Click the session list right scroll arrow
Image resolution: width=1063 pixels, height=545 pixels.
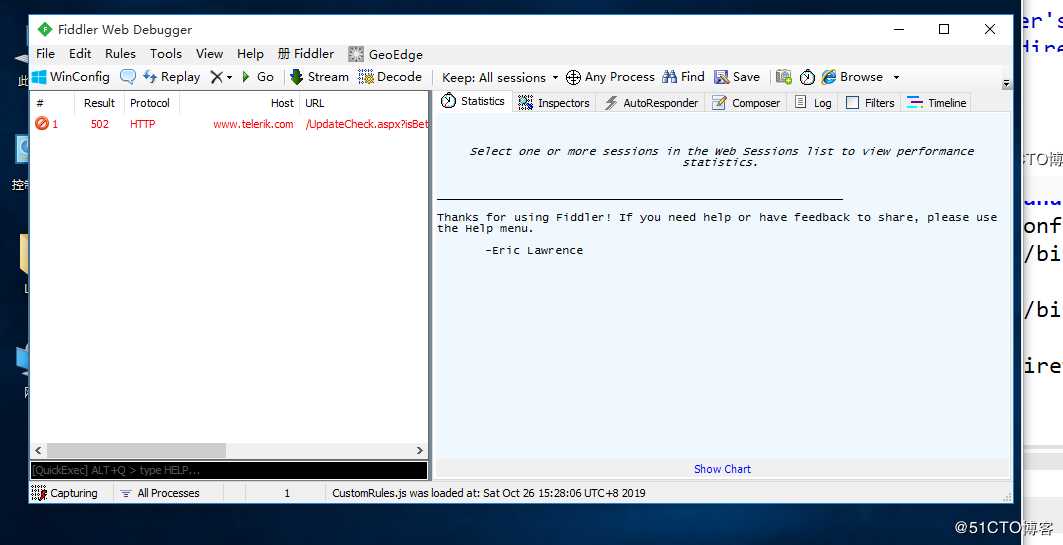point(420,450)
